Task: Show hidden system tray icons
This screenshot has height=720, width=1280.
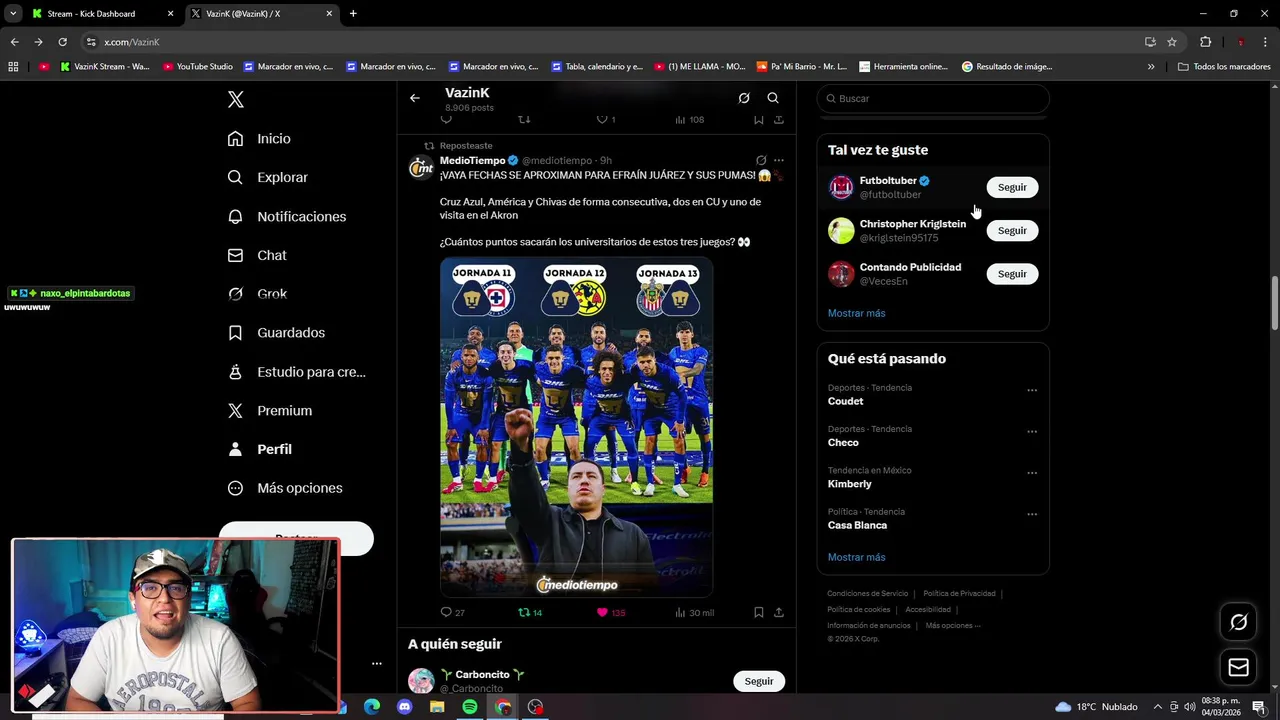Action: [1158, 707]
